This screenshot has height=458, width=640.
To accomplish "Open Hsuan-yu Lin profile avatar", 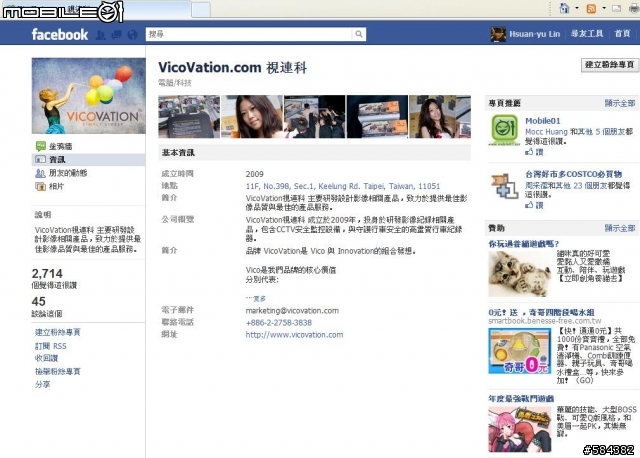I will click(x=498, y=34).
